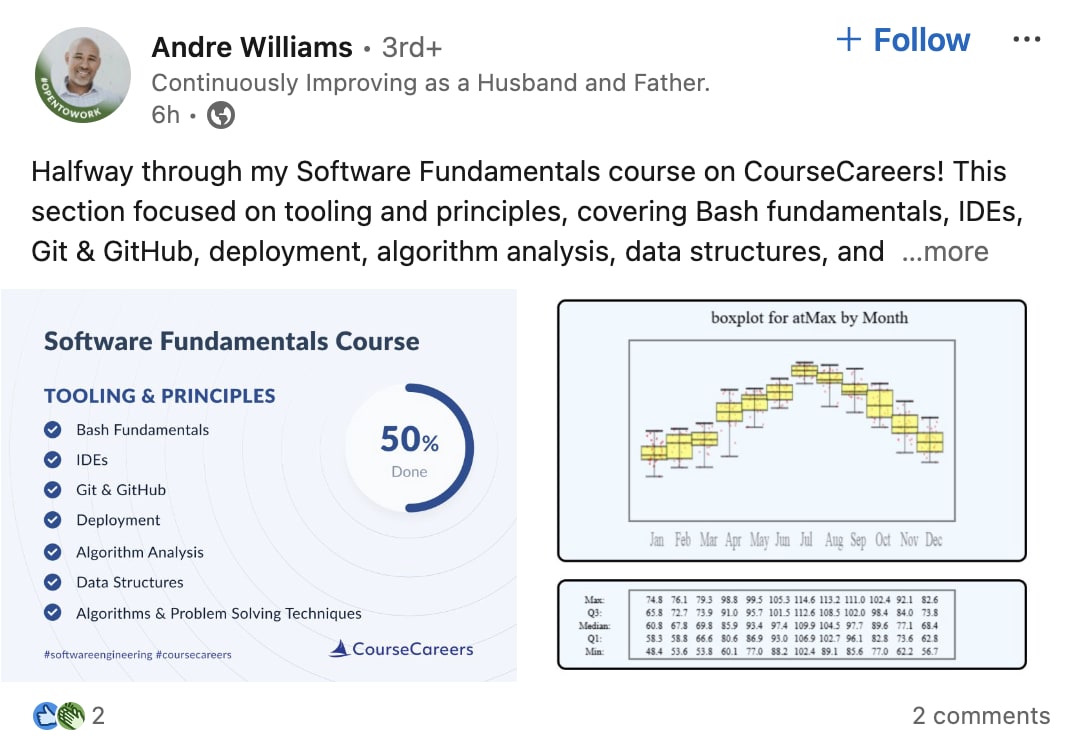Click the Data Structures checkmark icon
The width and height of the screenshot is (1082, 748).
pyautogui.click(x=52, y=582)
